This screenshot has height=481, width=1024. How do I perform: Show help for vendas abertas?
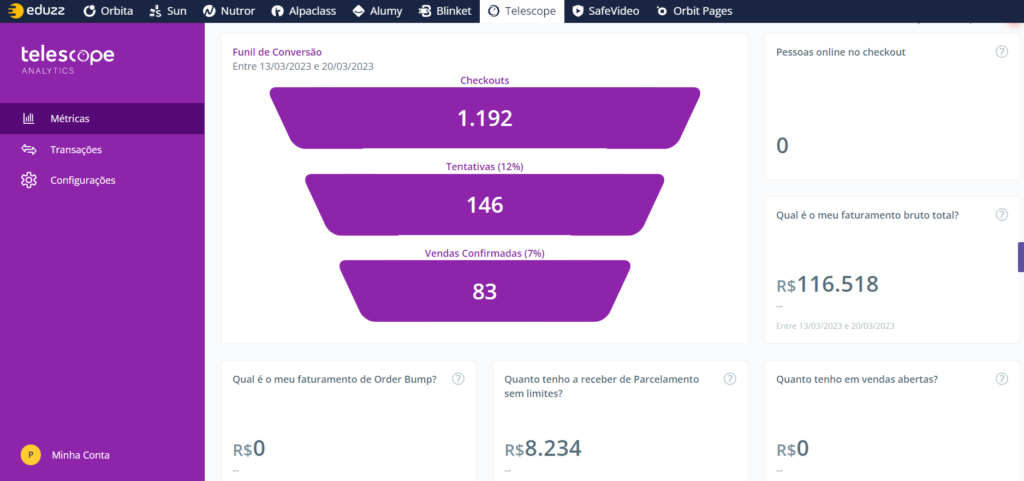tap(1001, 379)
